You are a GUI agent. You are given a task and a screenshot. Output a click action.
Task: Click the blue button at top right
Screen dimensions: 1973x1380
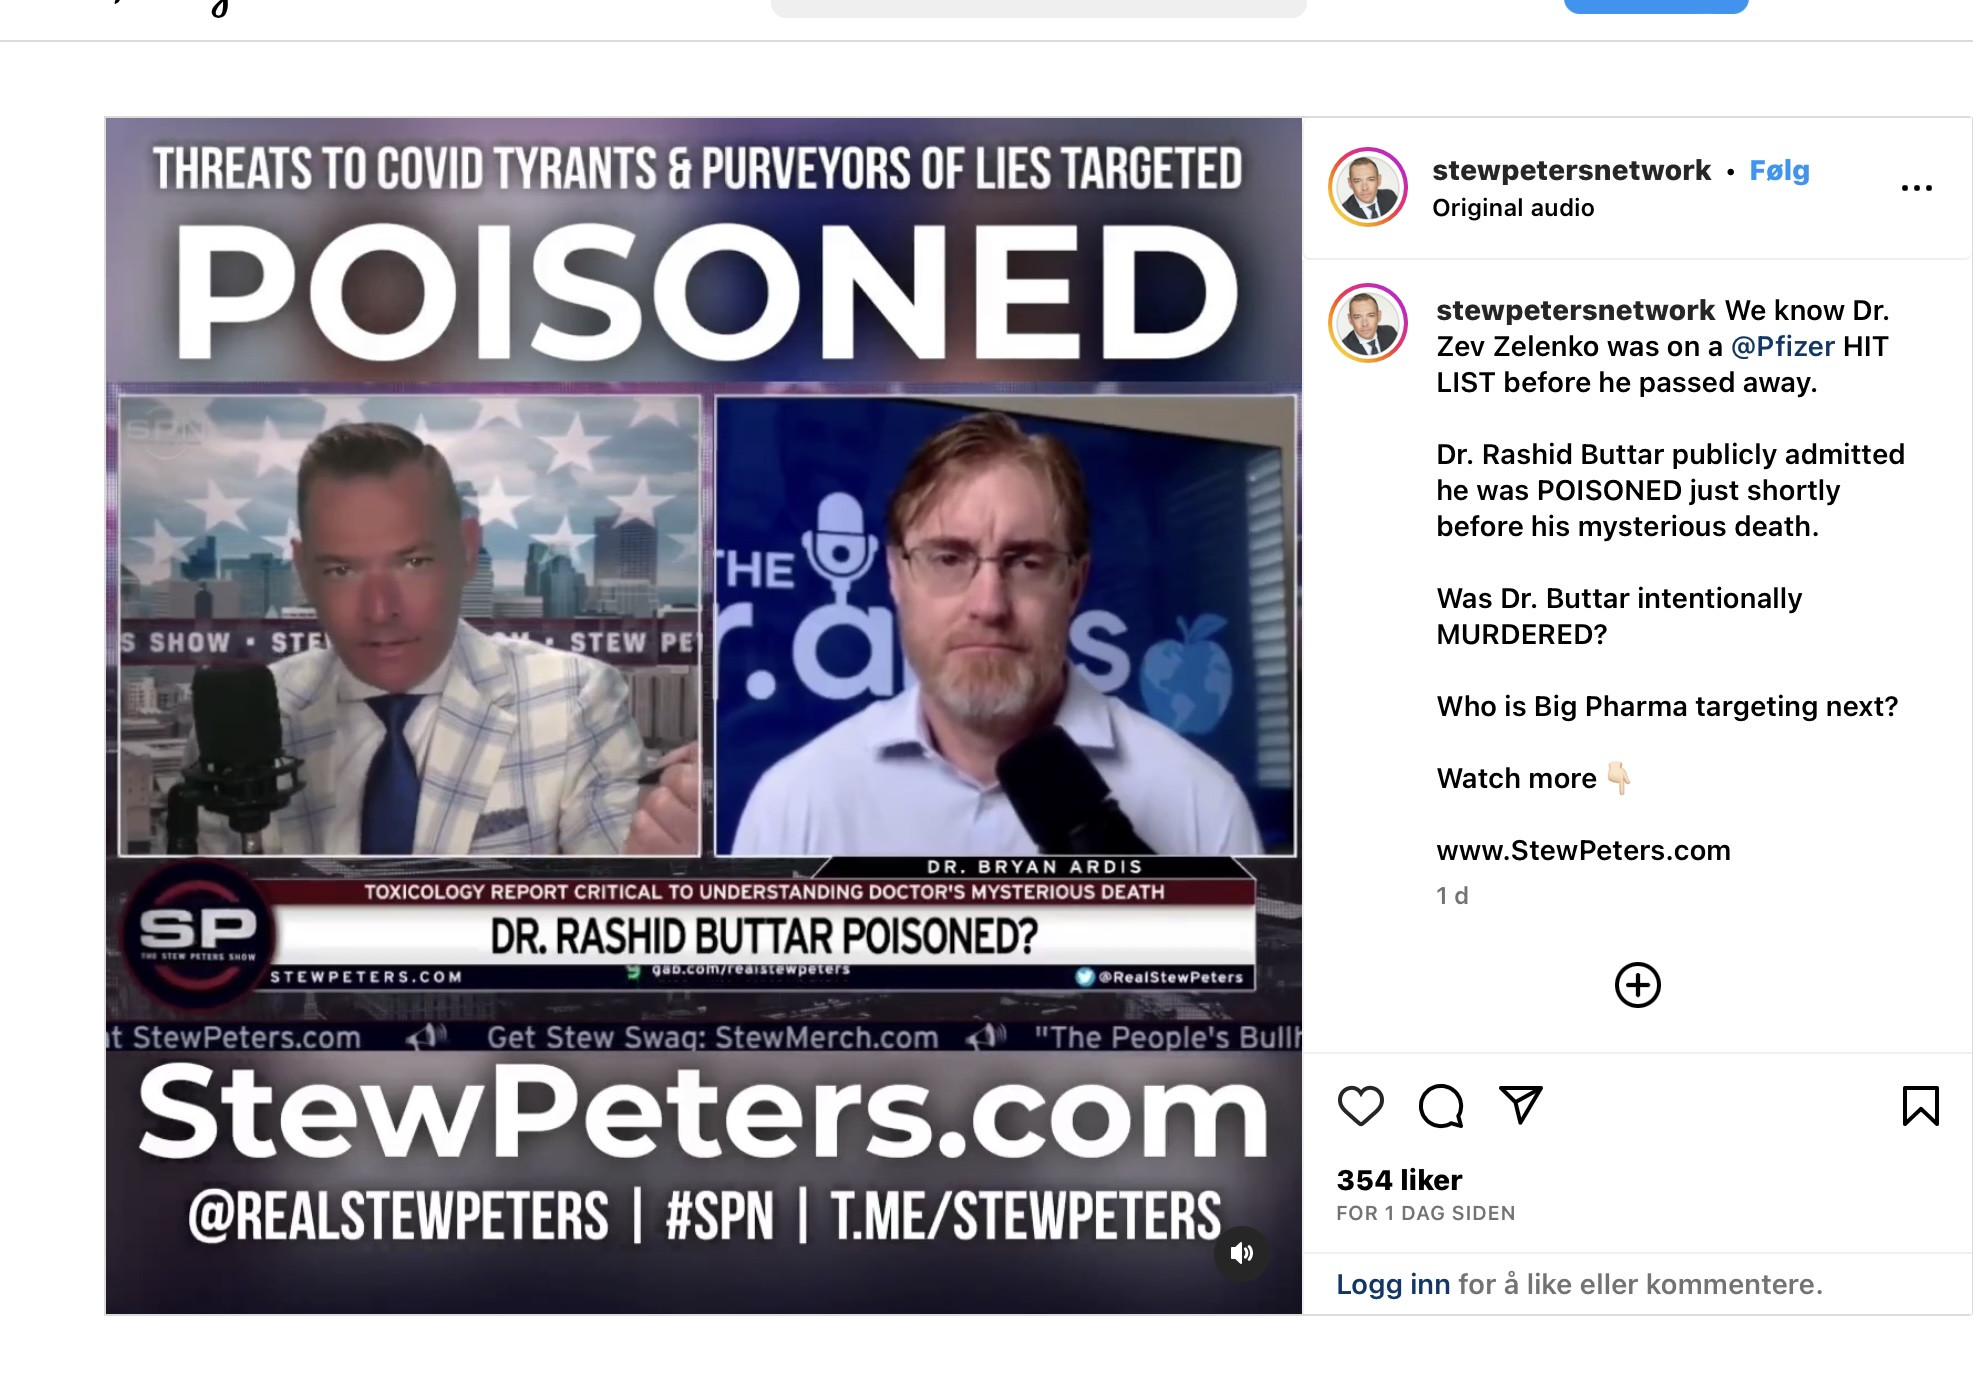coord(1656,5)
